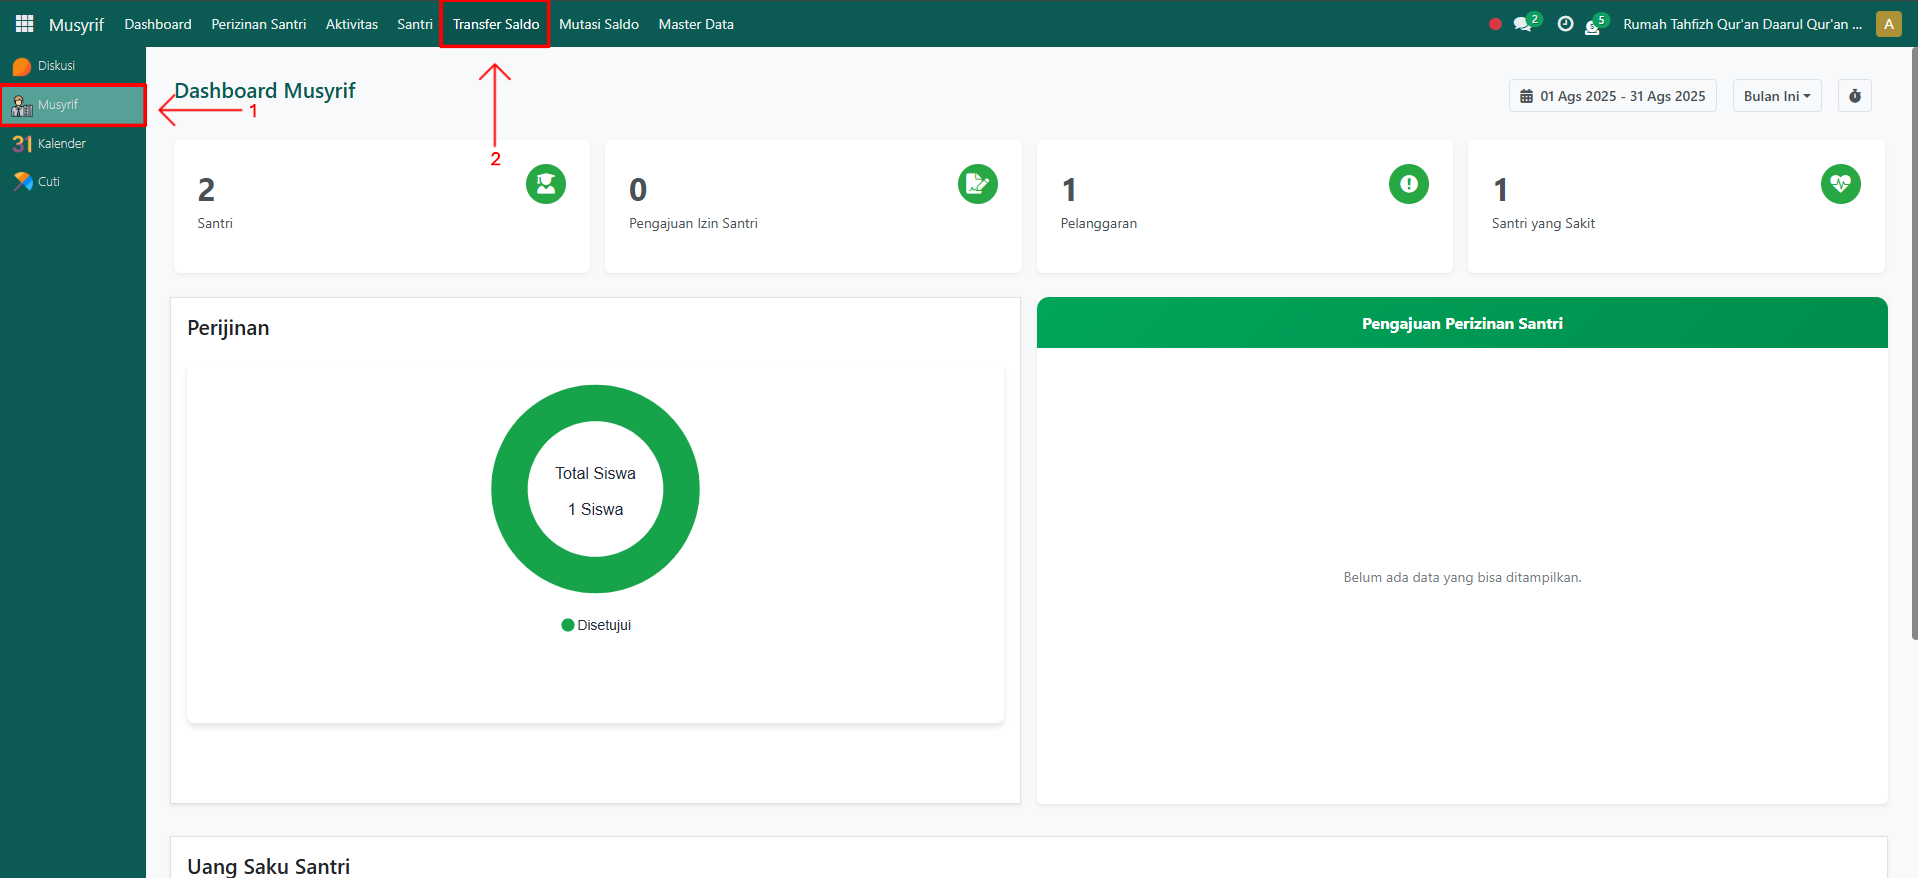Click the money notification icon with badge 5

1593,26
